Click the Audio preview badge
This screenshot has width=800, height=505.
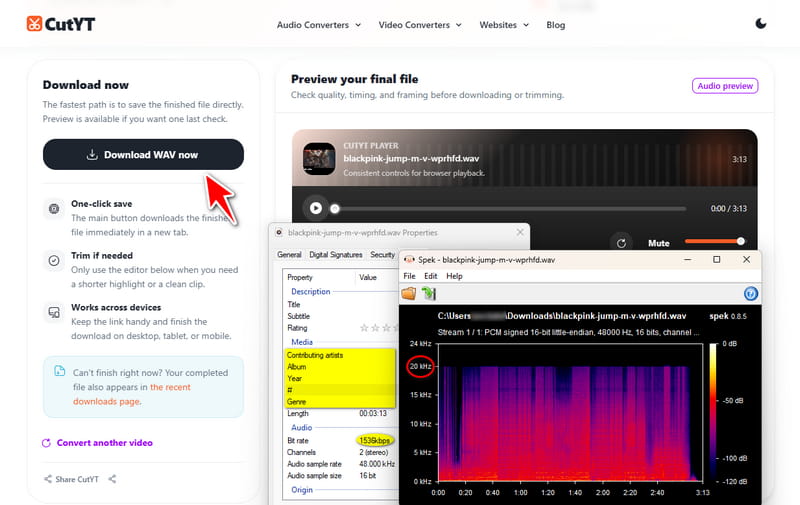725,86
